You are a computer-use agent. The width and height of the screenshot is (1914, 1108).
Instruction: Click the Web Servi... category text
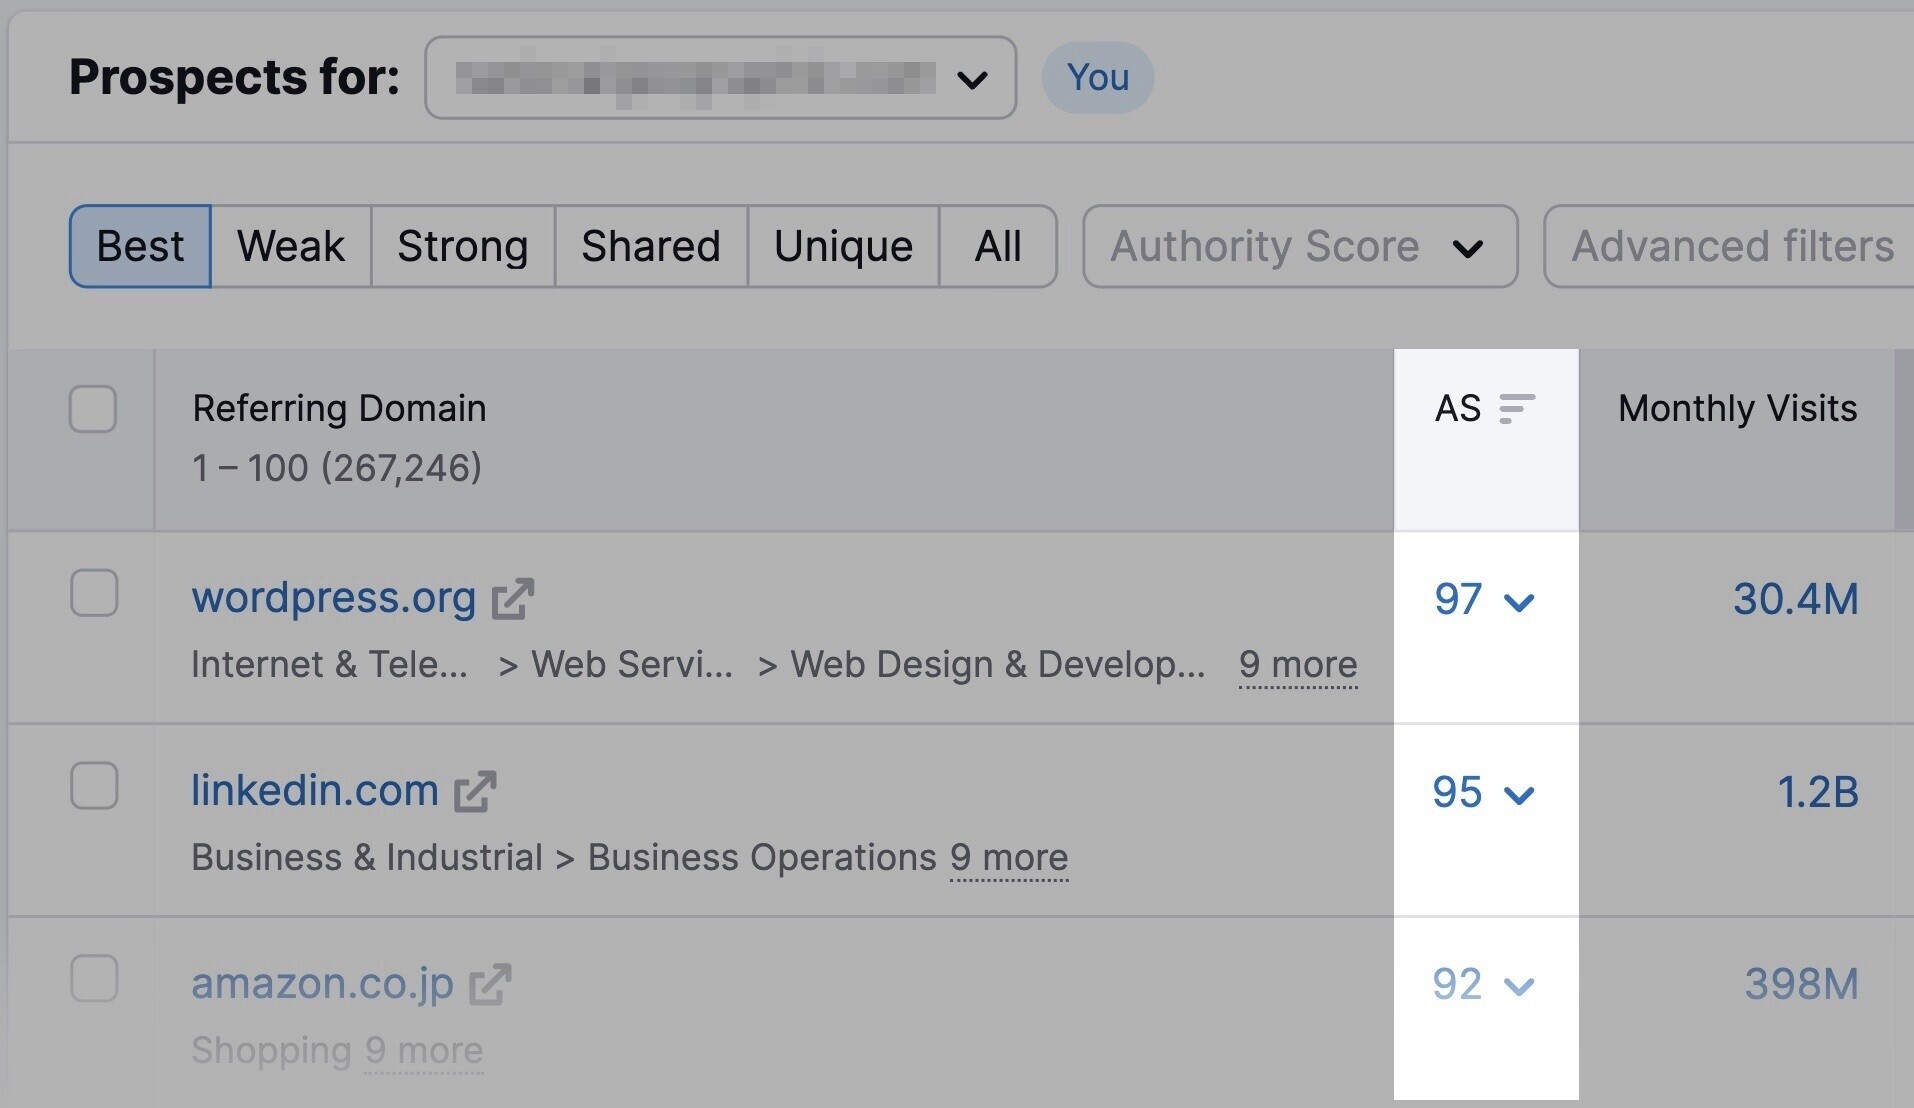(632, 665)
